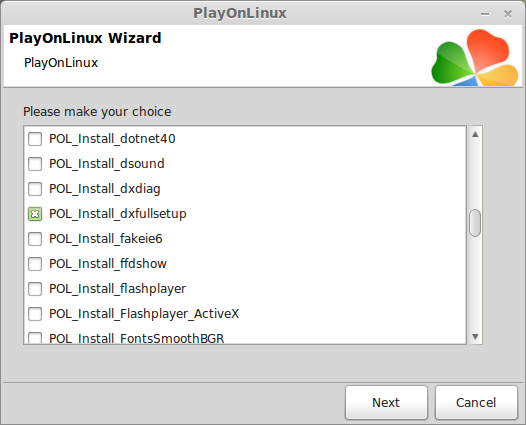Click the Cancel button
The width and height of the screenshot is (526, 425).
(x=476, y=403)
